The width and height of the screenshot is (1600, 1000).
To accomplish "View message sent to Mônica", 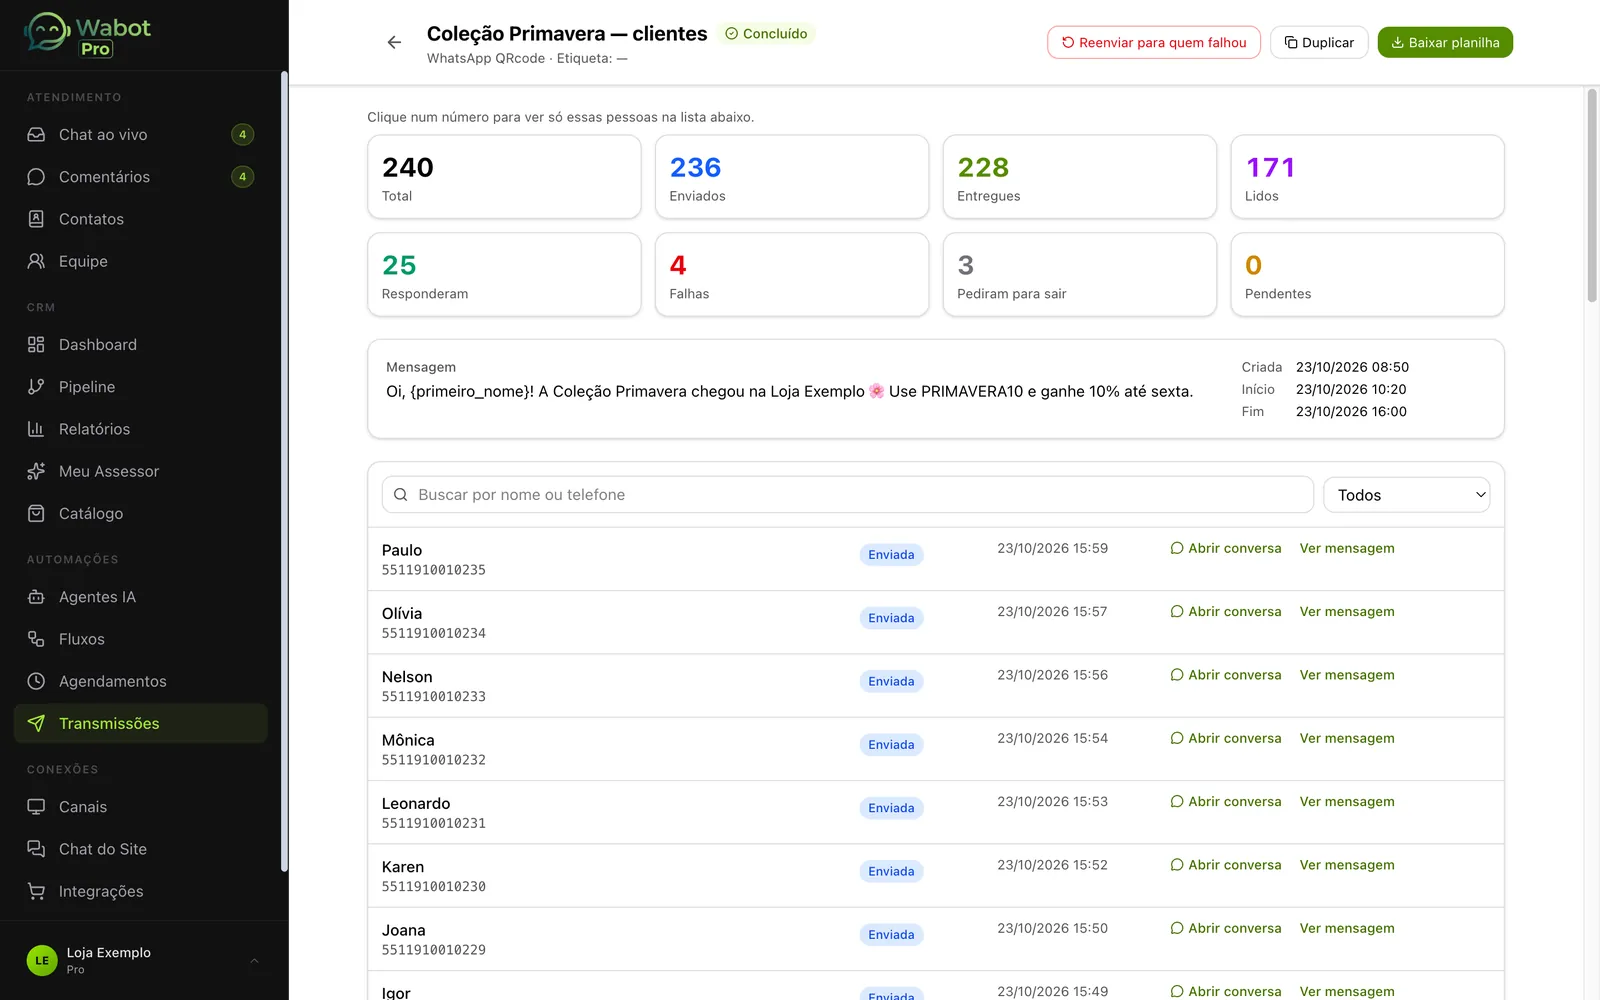I will (1347, 738).
